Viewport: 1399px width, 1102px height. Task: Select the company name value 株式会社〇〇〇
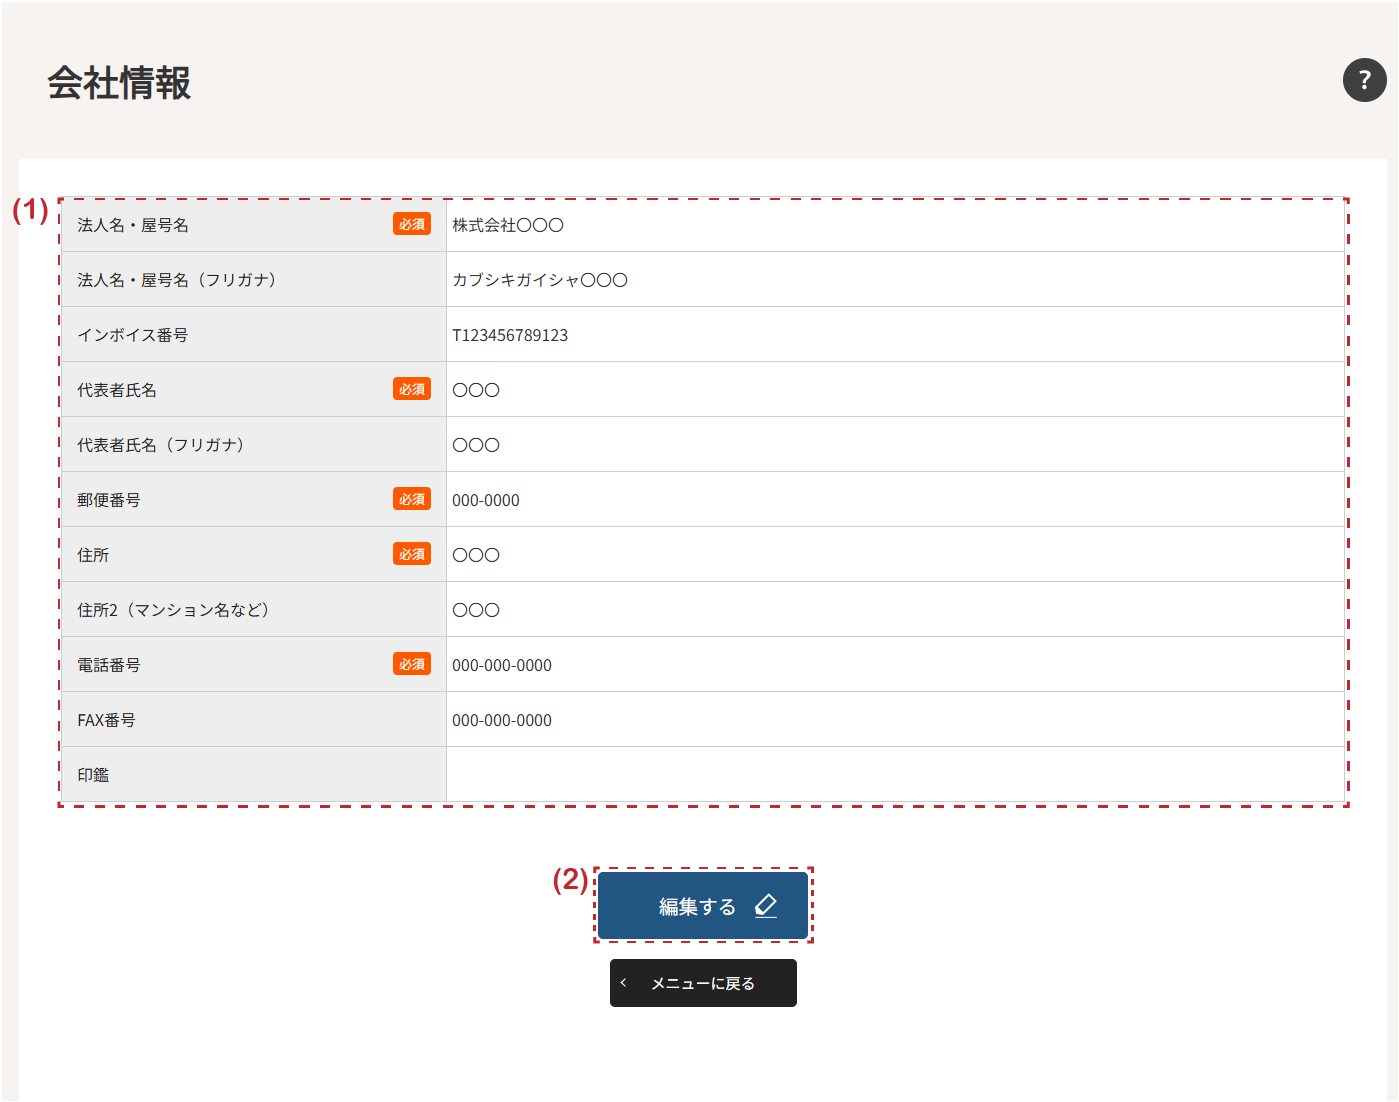tap(508, 225)
